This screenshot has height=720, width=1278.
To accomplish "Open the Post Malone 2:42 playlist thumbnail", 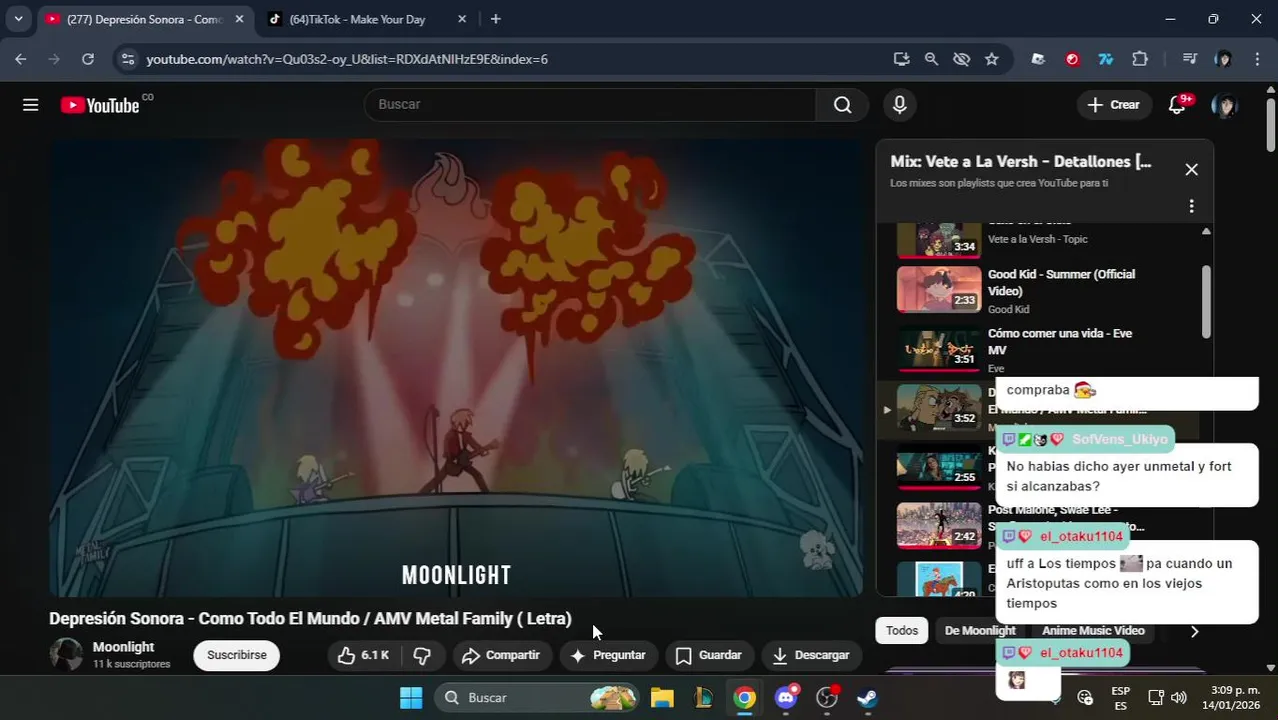I will [939, 526].
